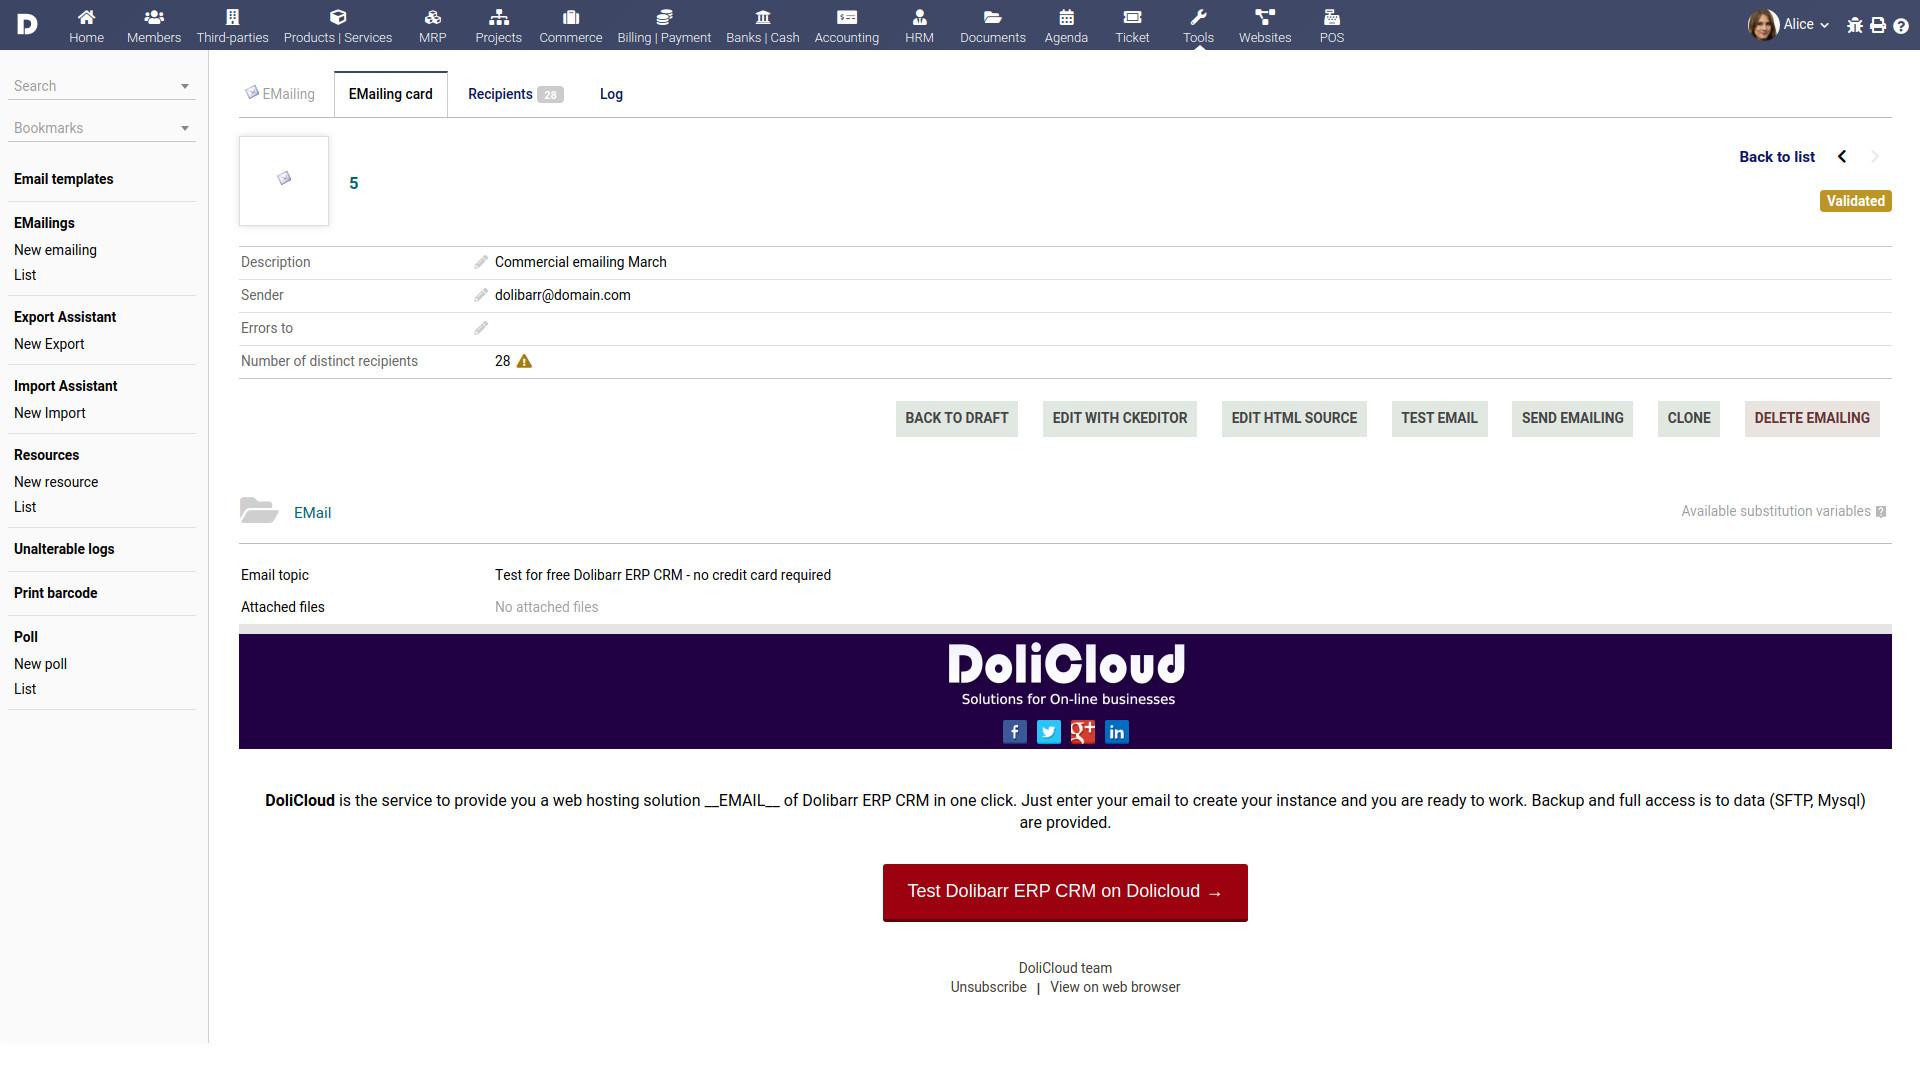Viewport: 1920px width, 1080px height.
Task: Click the warning icon next to recipients count
Action: [526, 361]
